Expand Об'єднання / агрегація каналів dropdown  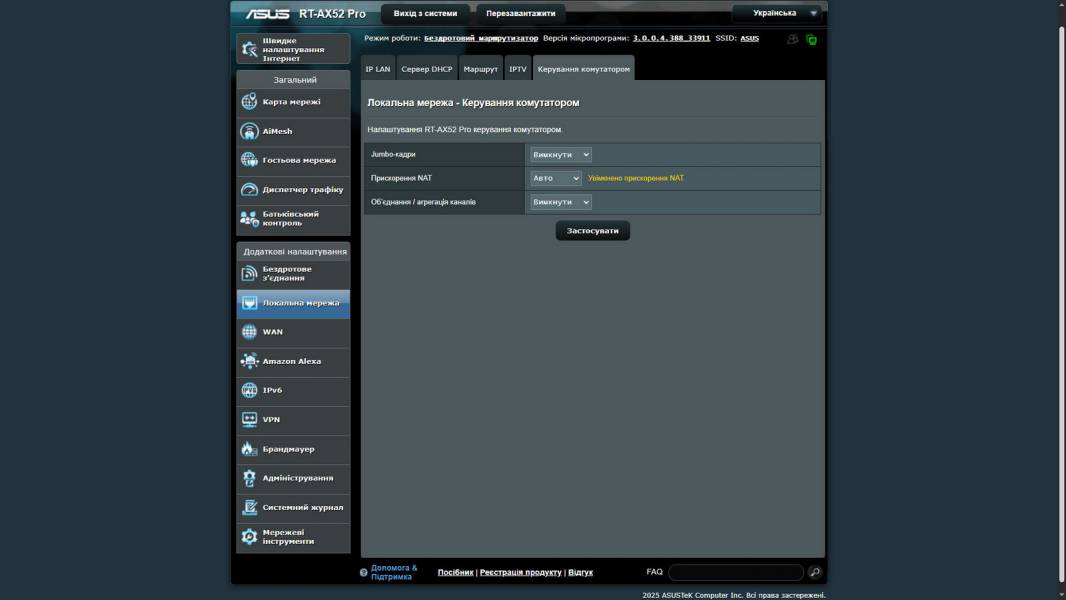[x=561, y=202]
